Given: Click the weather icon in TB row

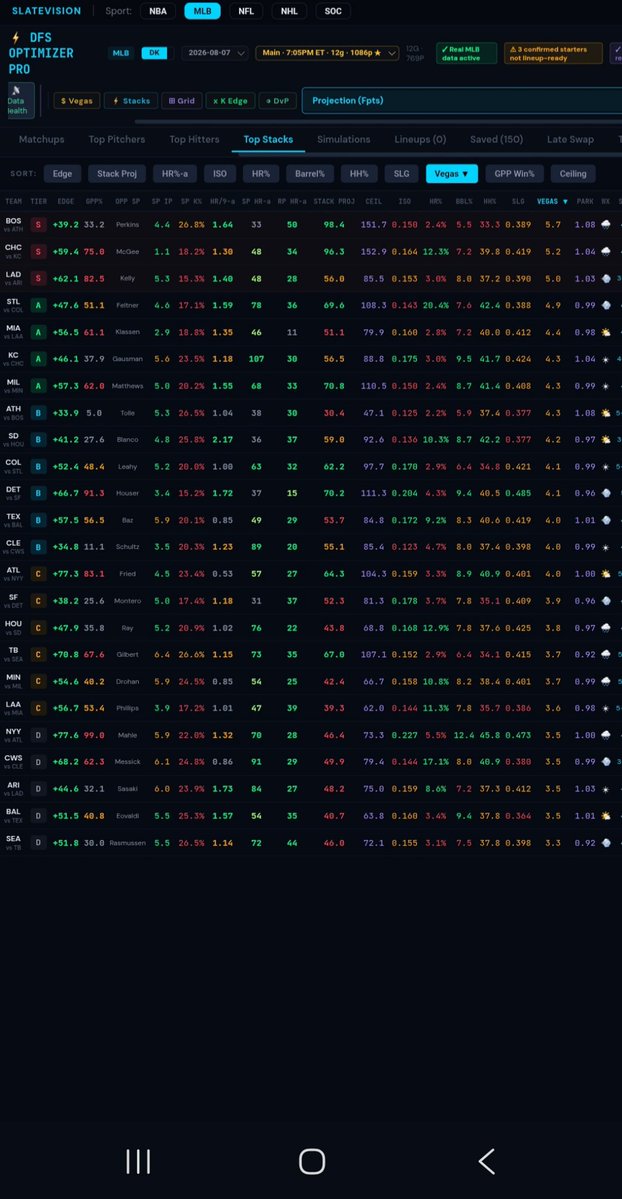Looking at the screenshot, I should click(x=606, y=655).
